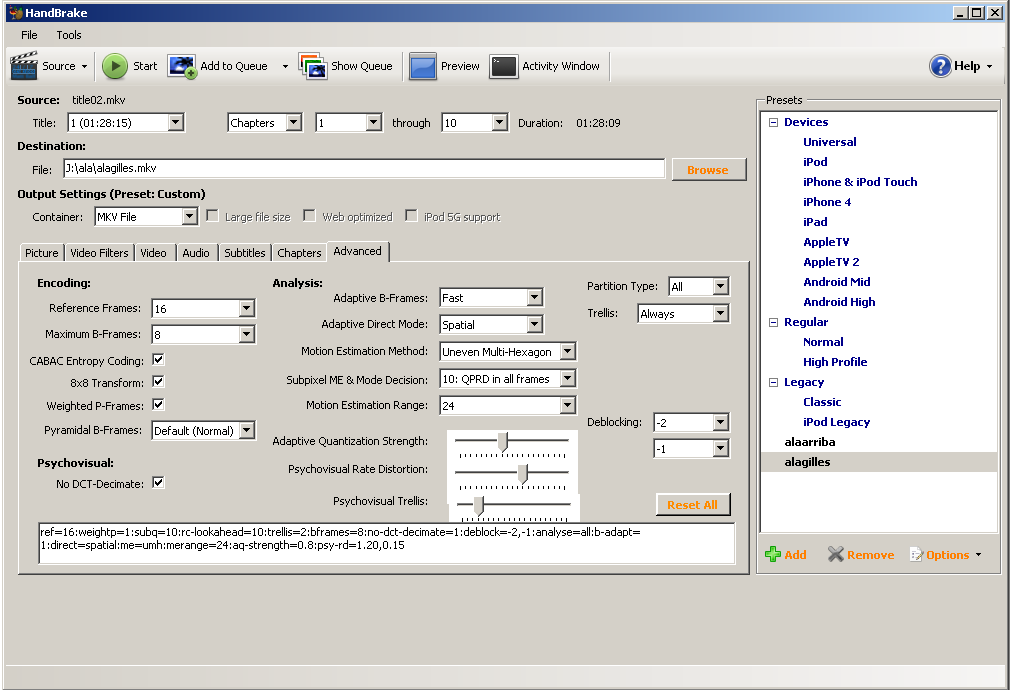
Task: Open the File menu
Action: 29,35
